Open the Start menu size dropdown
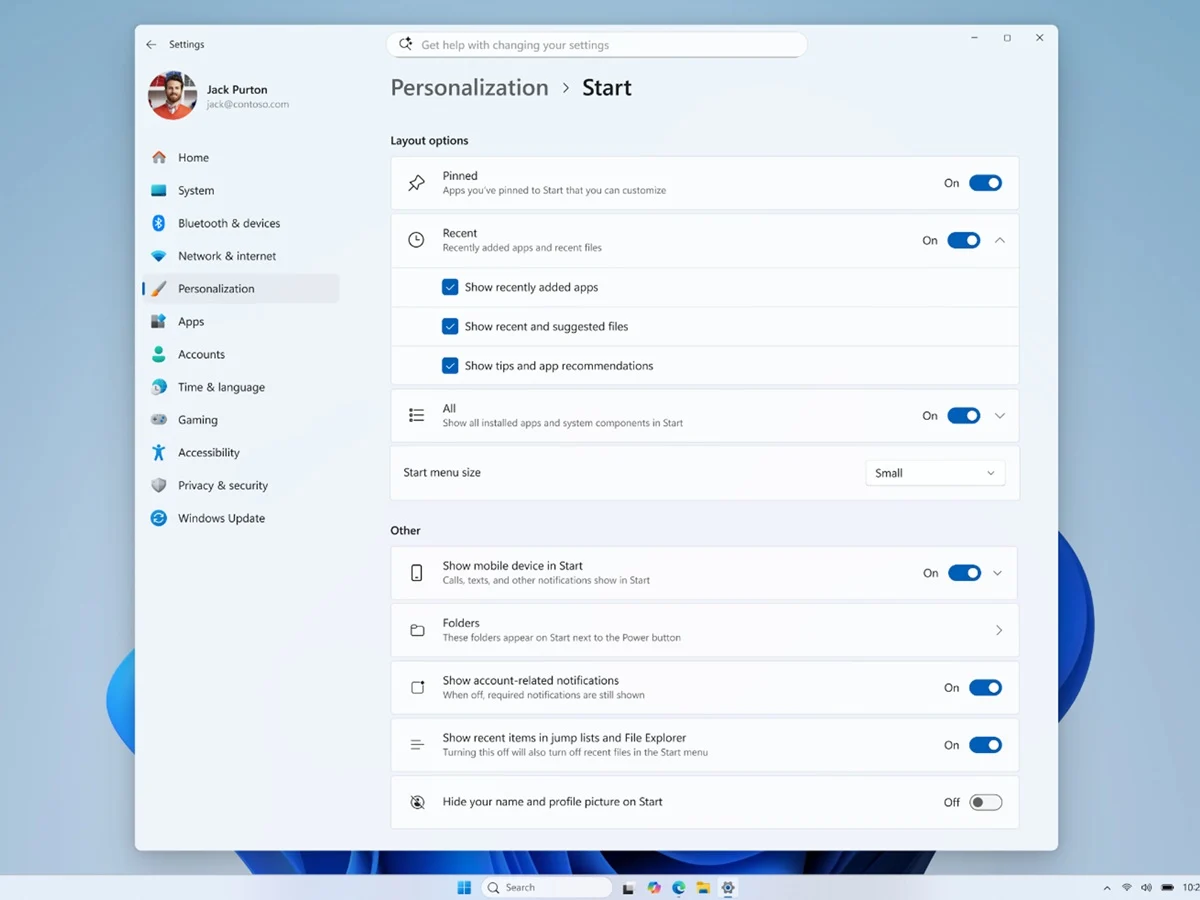 pyautogui.click(x=935, y=473)
